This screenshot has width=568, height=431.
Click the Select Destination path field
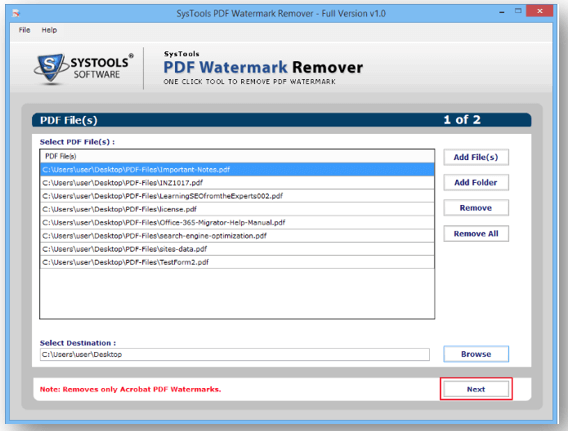(x=235, y=355)
